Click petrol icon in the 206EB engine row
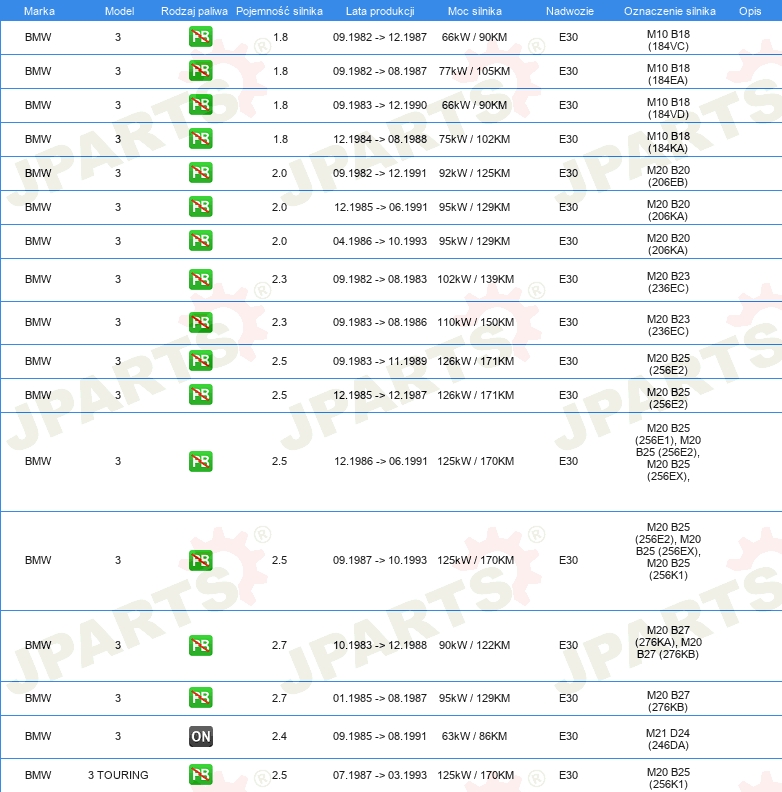 point(201,173)
